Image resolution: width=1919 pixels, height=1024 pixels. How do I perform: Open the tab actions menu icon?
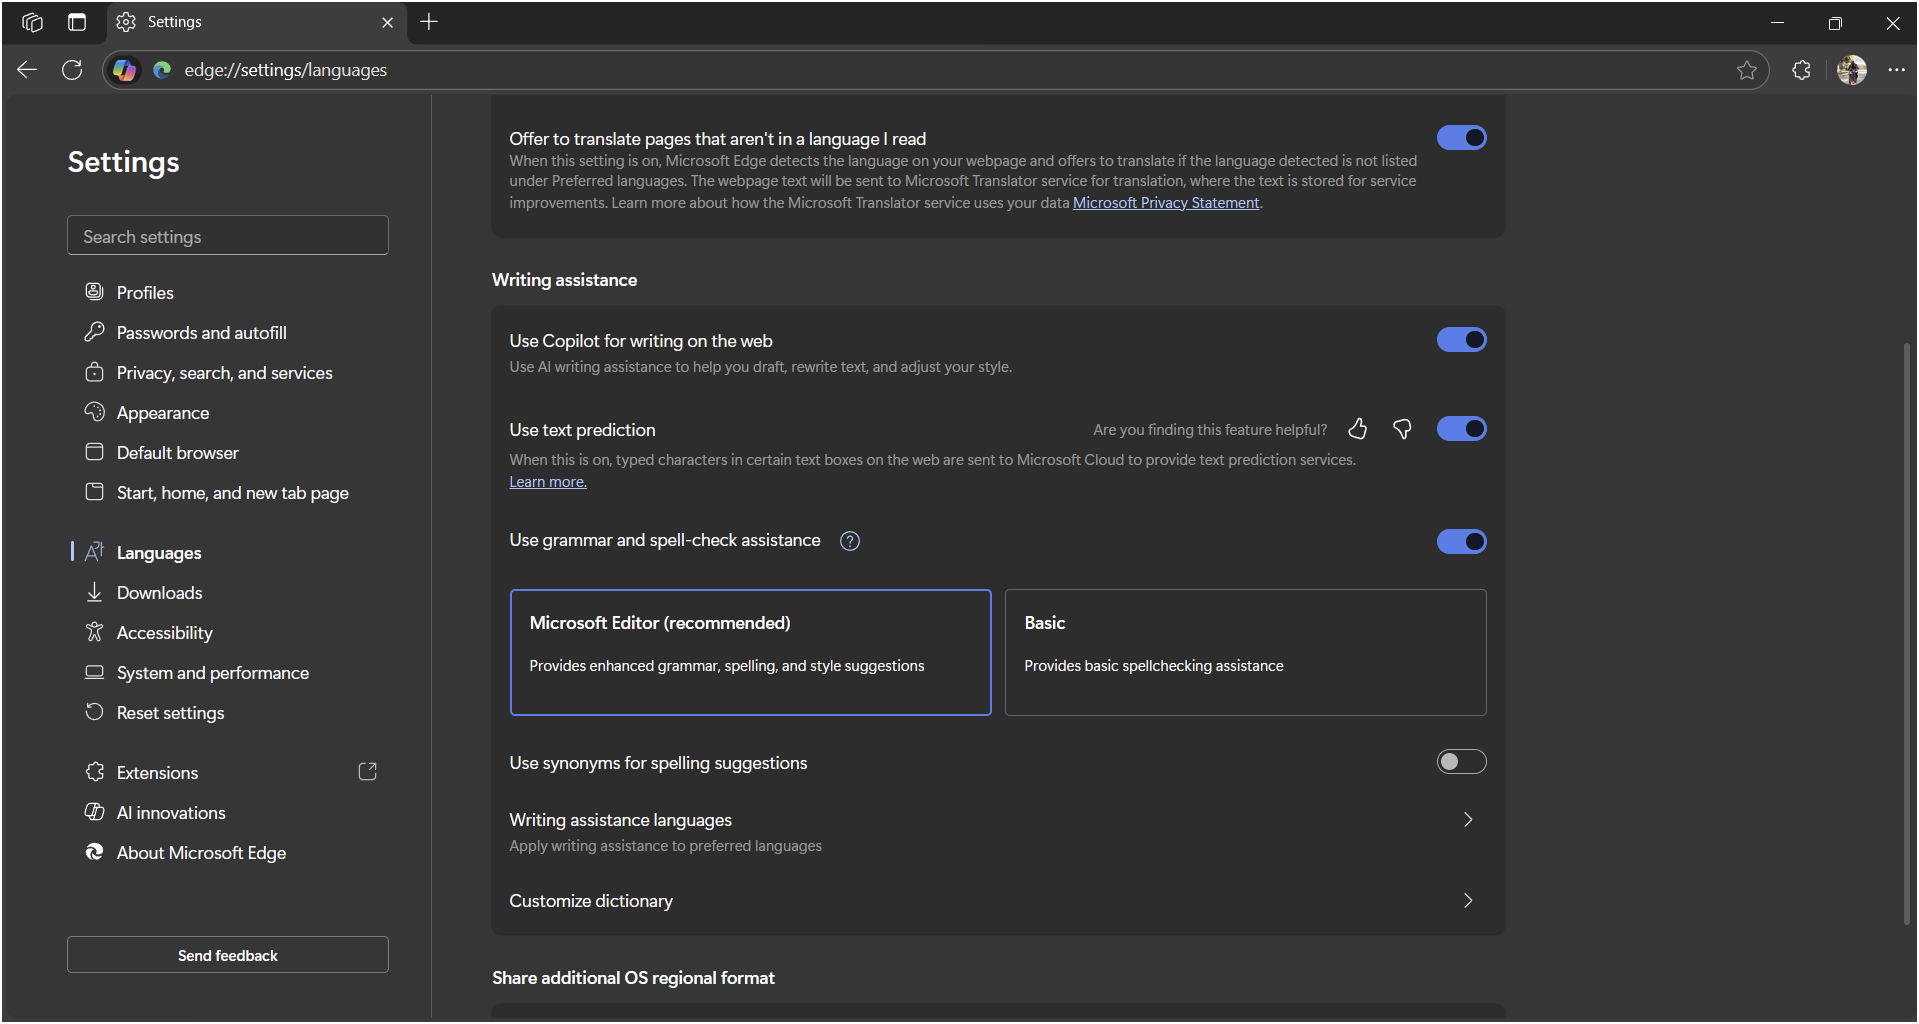click(x=77, y=22)
